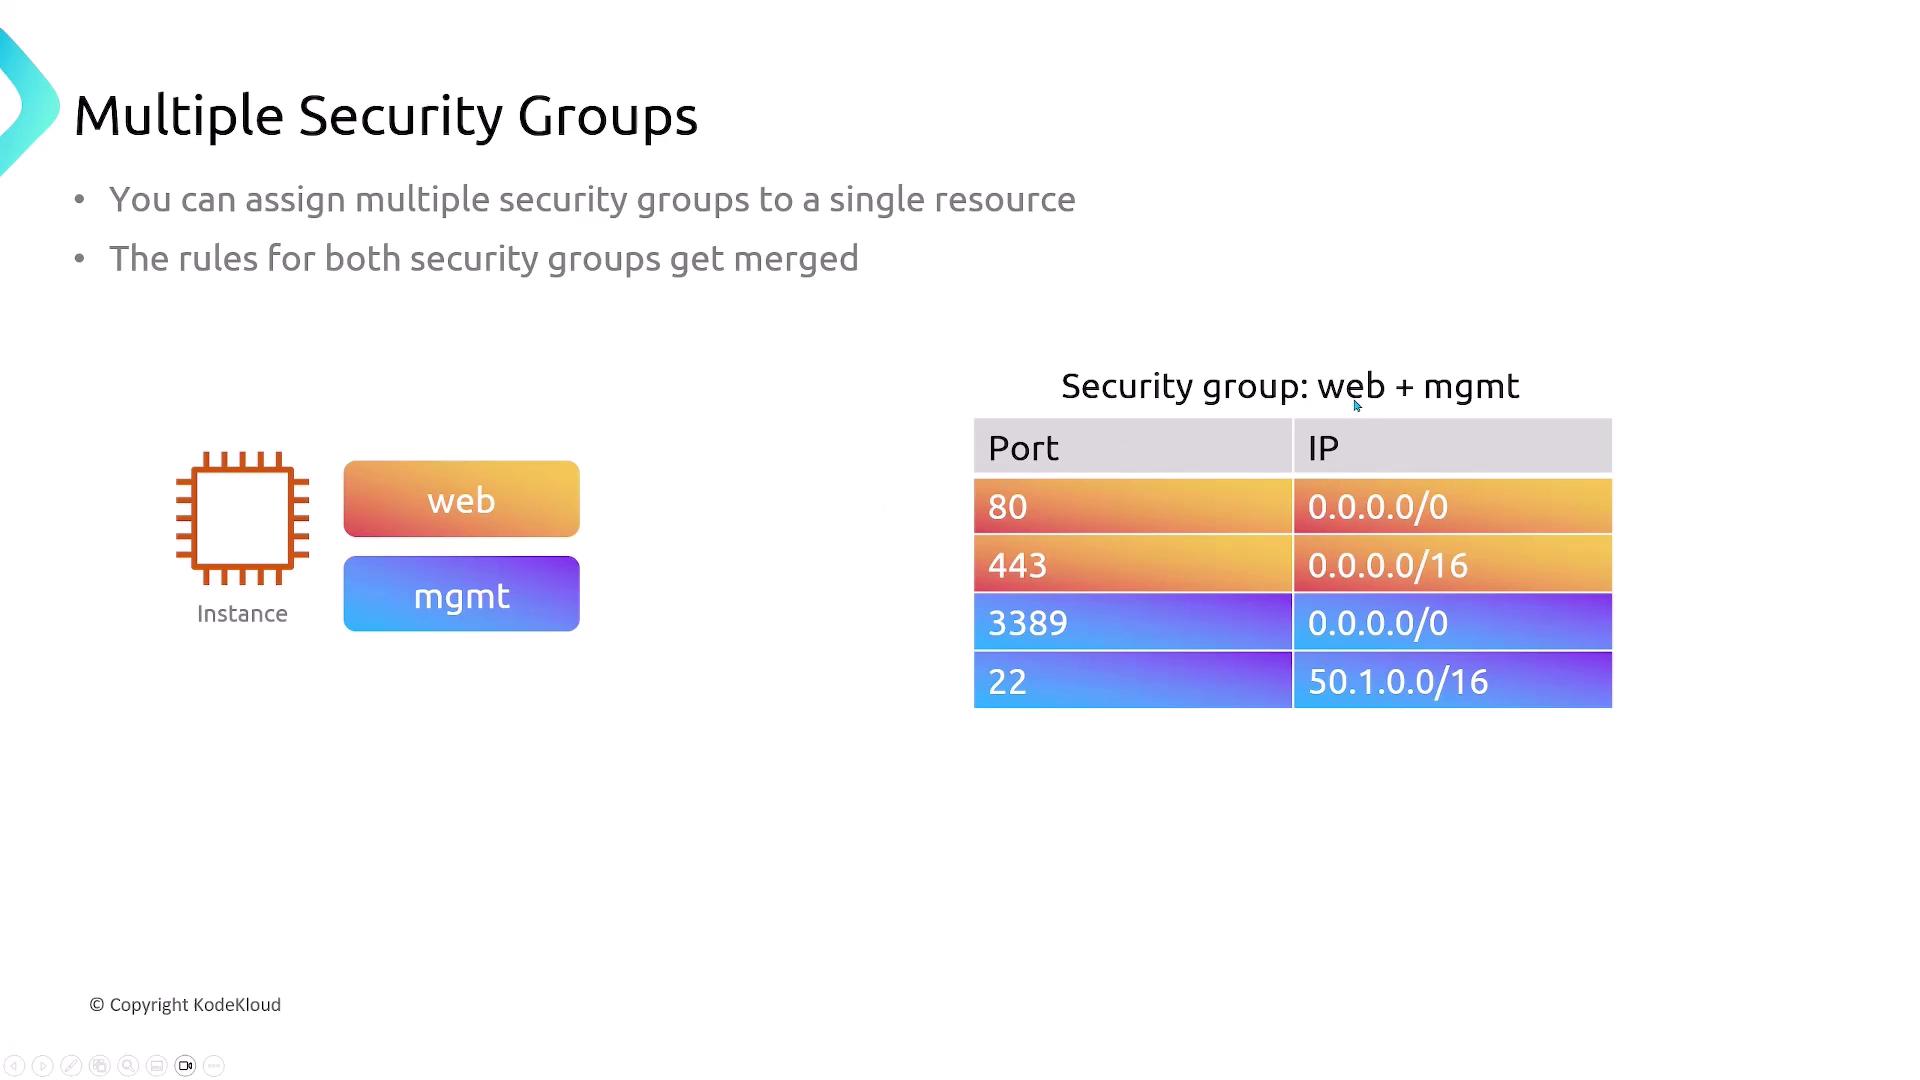Toggle the camera icon

click(185, 1066)
